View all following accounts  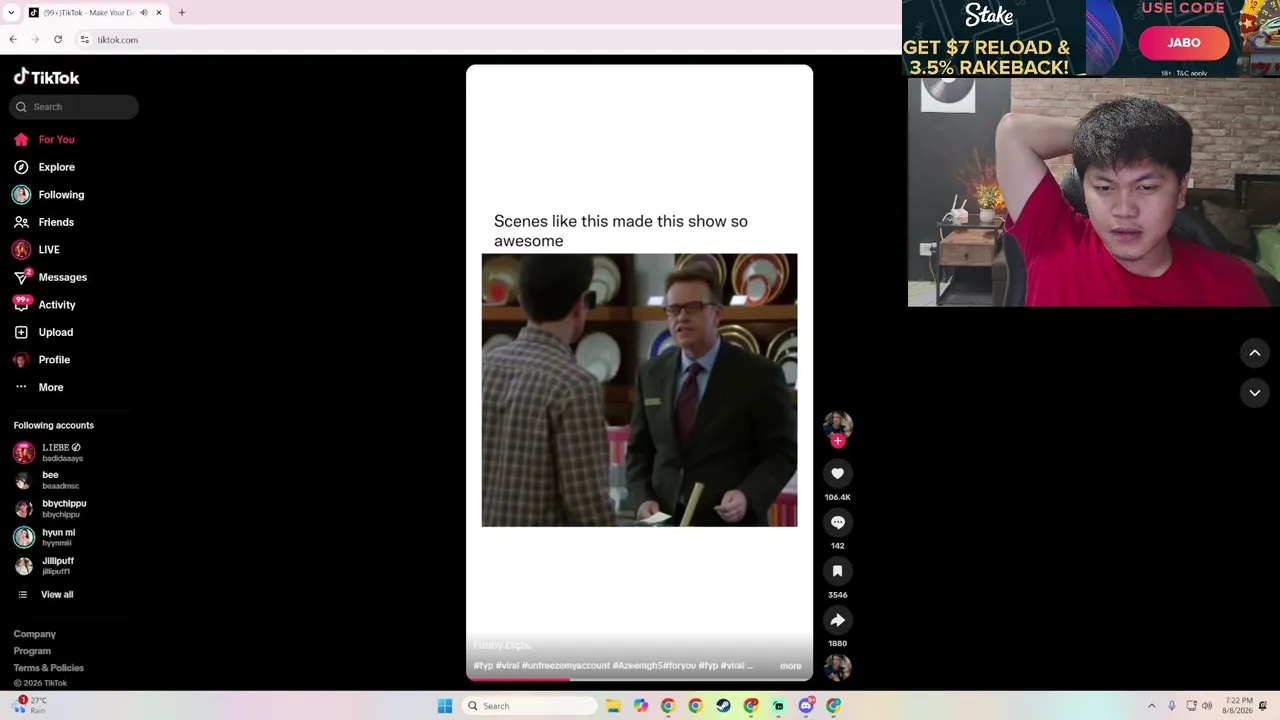[46, 595]
